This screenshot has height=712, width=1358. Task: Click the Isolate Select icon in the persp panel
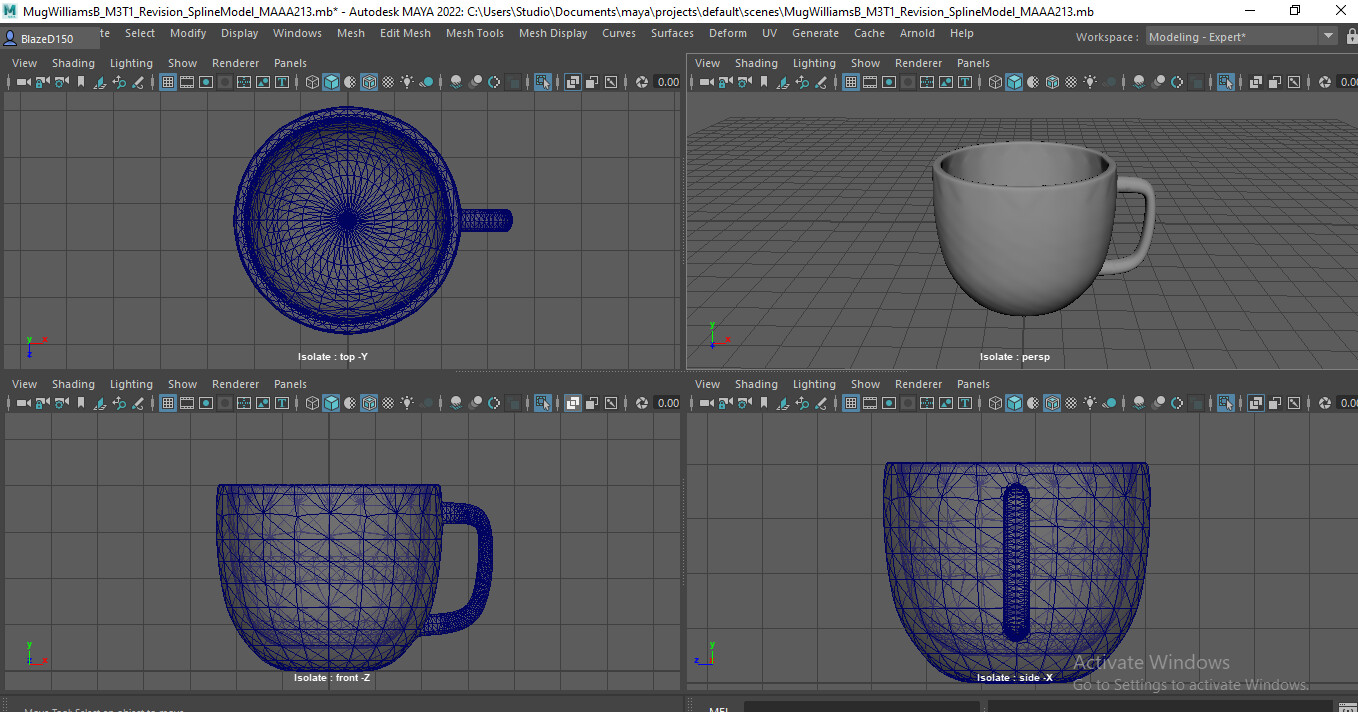(x=1228, y=82)
